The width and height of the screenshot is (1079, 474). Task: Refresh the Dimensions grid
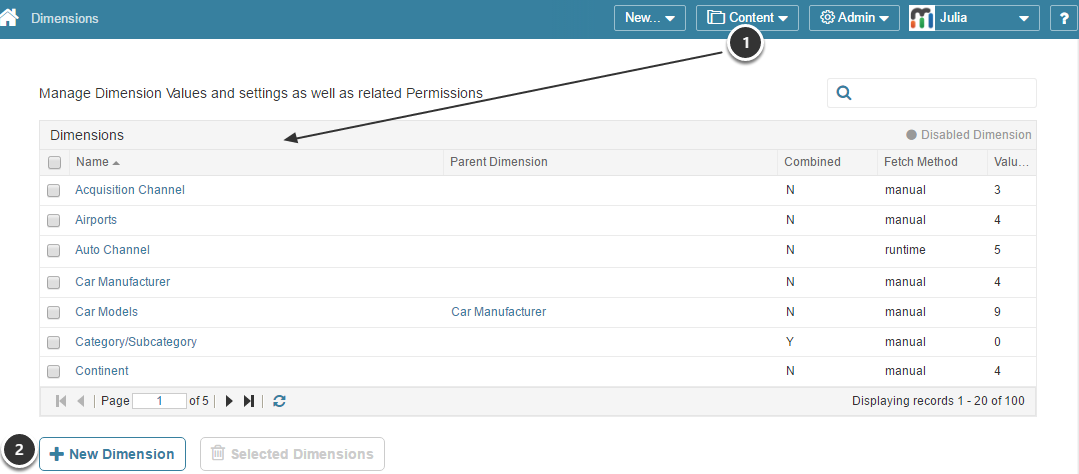pyautogui.click(x=280, y=401)
